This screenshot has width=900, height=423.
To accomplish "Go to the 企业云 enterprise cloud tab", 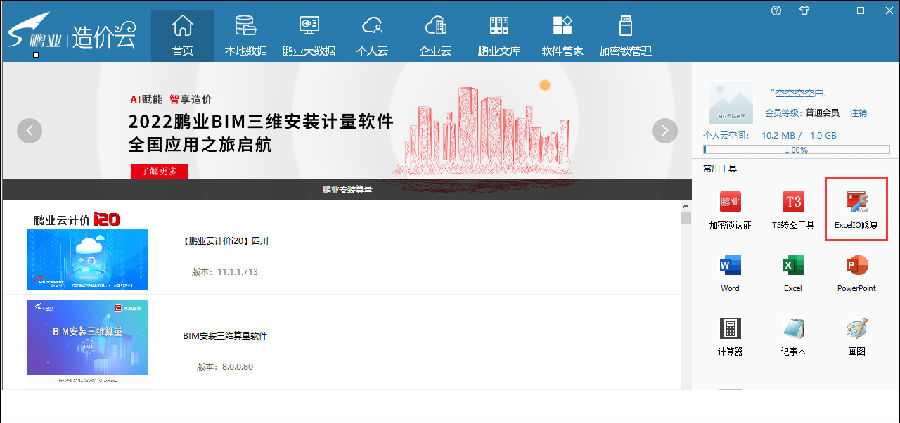I will tap(435, 35).
